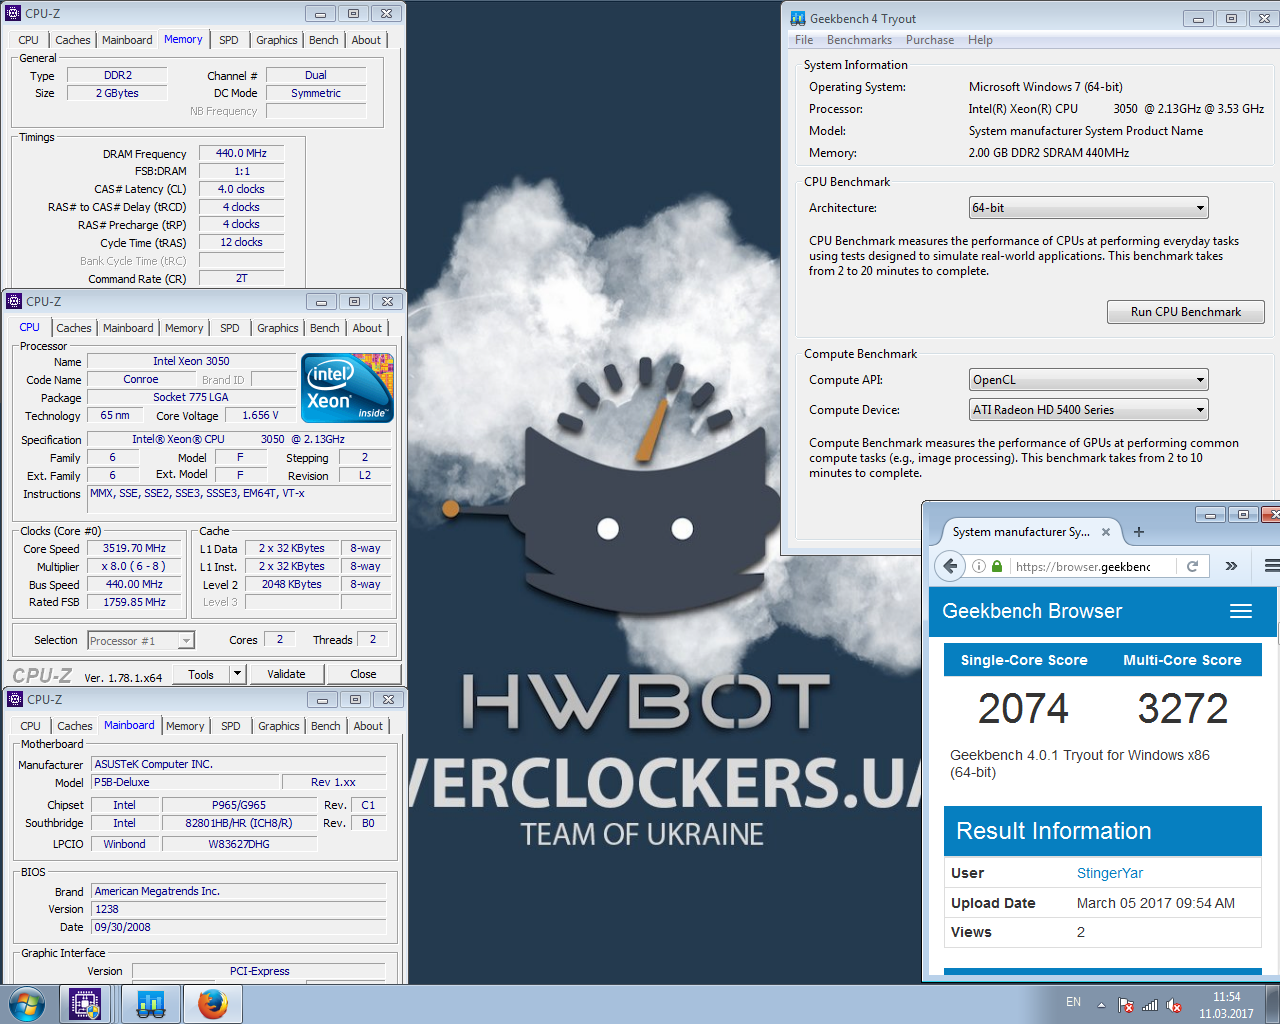Go back with Firefox back arrow
Viewport: 1280px width, 1024px height.
pos(949,566)
